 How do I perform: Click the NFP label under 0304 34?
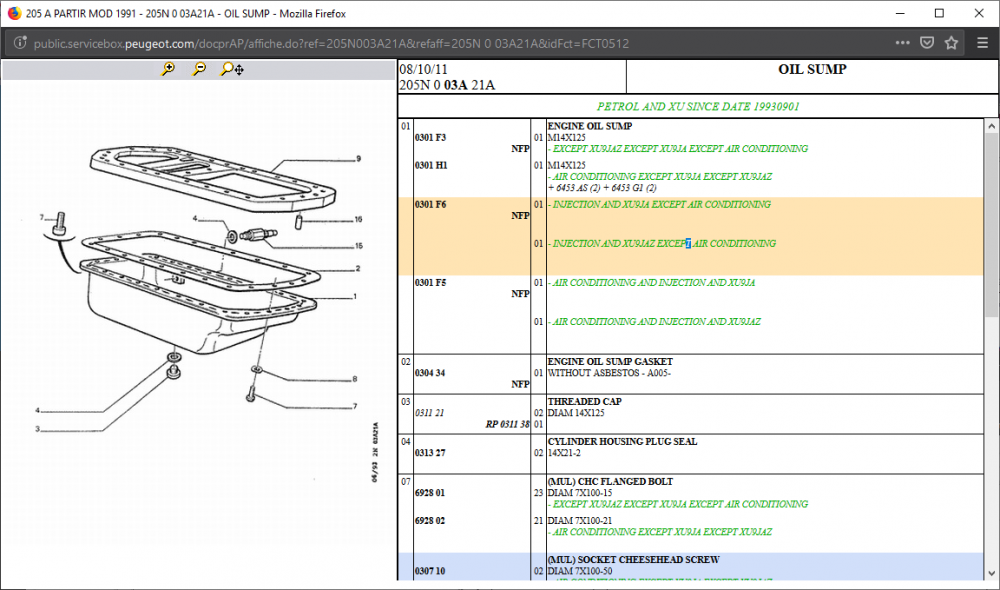click(520, 385)
